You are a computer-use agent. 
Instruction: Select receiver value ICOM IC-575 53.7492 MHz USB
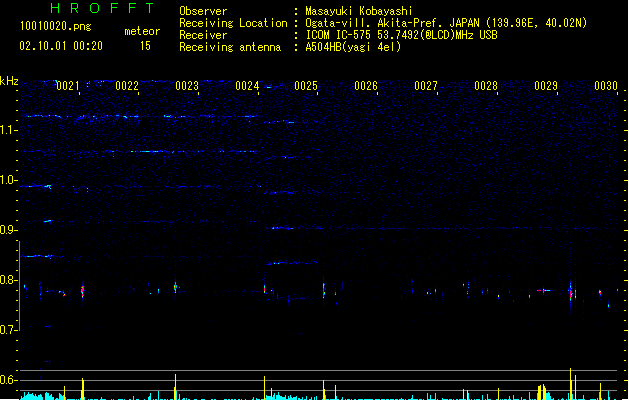(401, 35)
